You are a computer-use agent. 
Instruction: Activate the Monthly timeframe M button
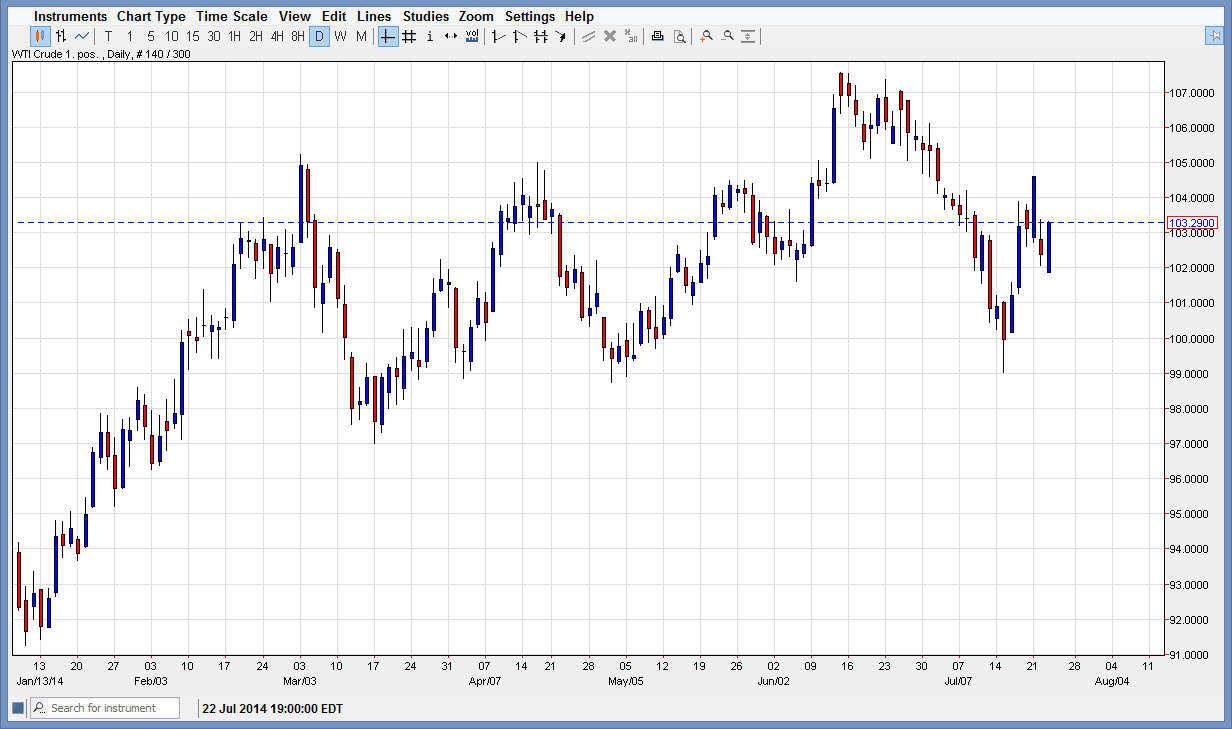pos(361,36)
